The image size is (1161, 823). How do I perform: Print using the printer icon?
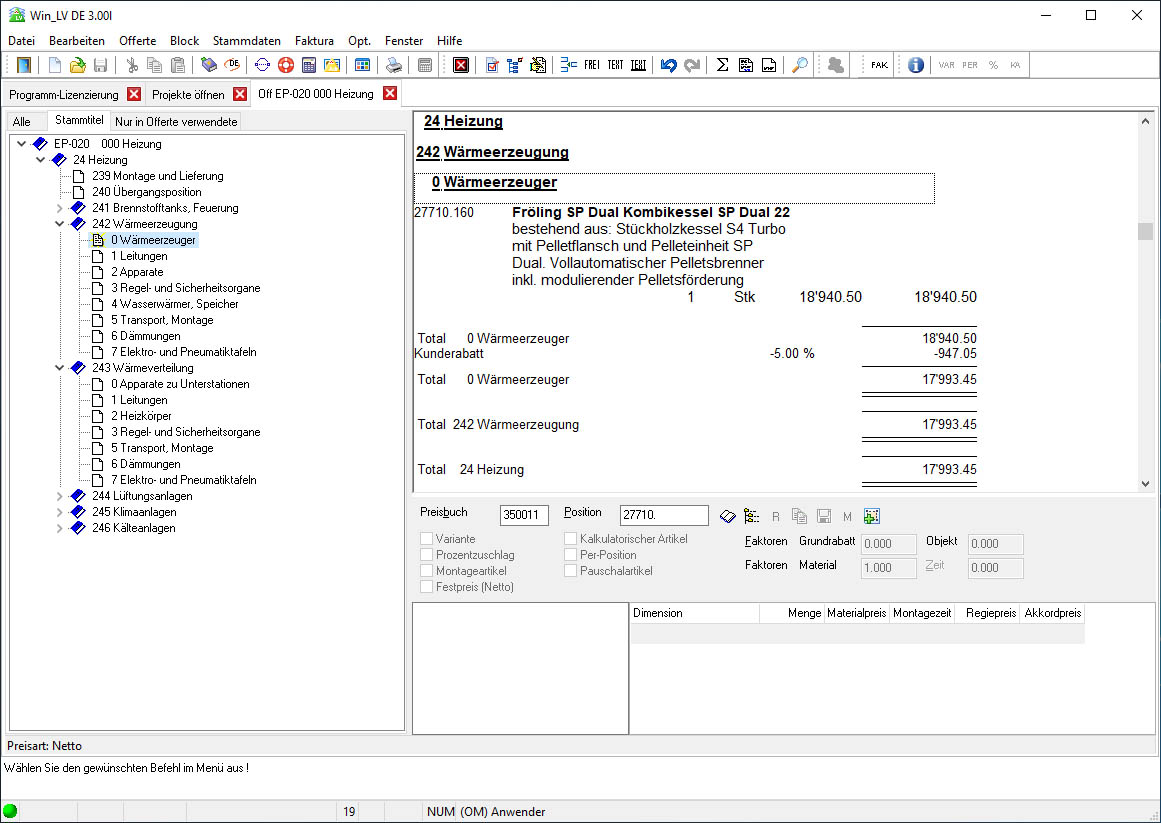394,65
